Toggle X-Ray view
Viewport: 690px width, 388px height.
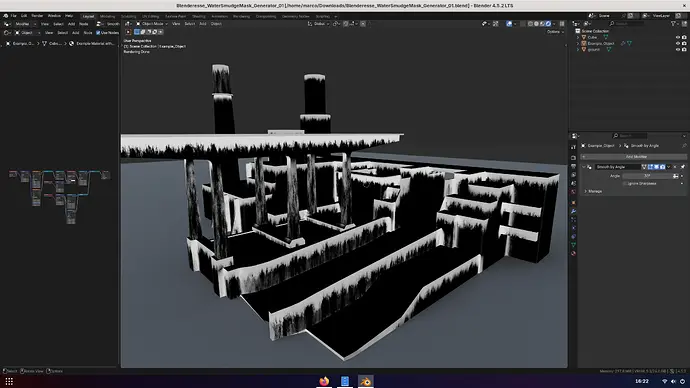click(x=523, y=24)
